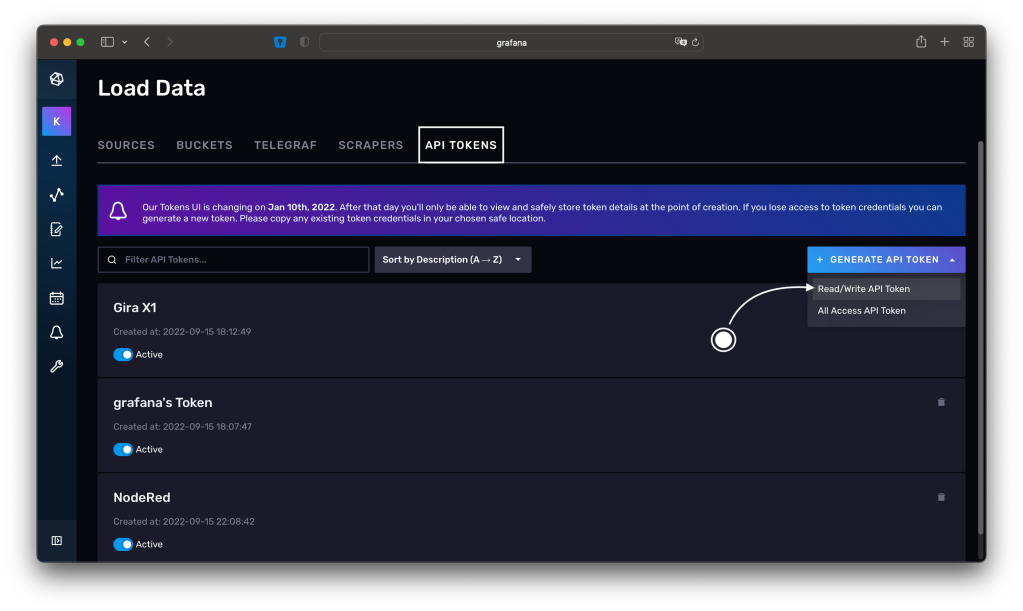Select Read/Write API Token option
Screen dimensions: 1023x611
click(x=863, y=288)
